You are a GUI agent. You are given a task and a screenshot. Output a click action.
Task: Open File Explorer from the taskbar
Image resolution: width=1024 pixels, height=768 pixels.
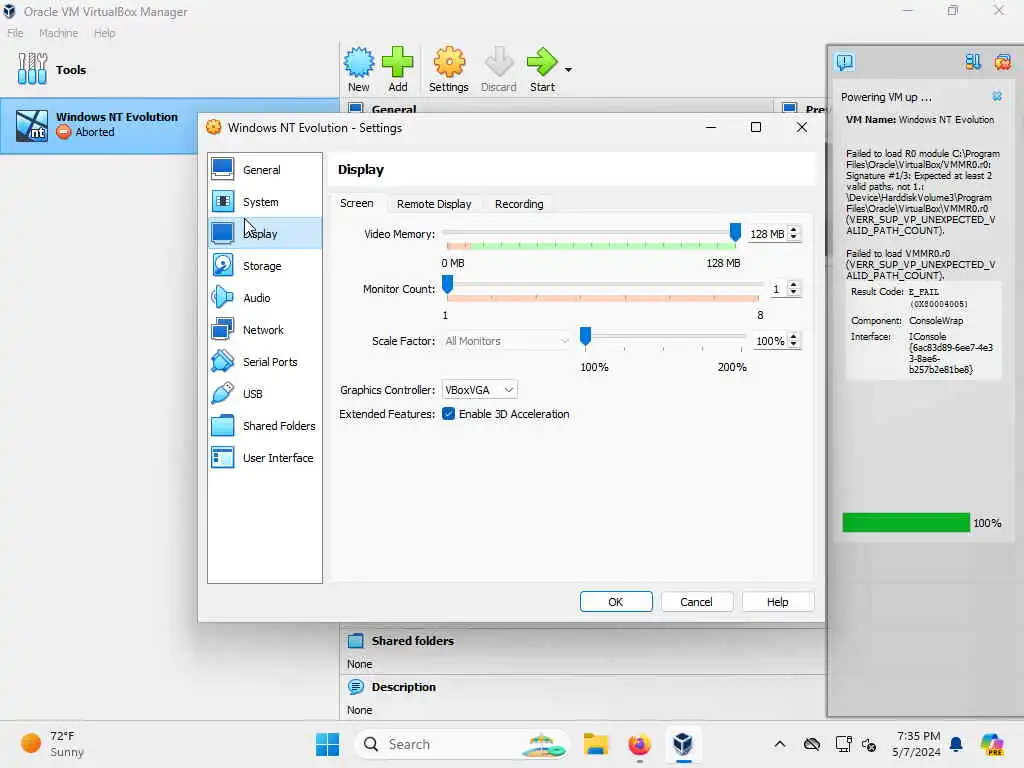coord(596,744)
